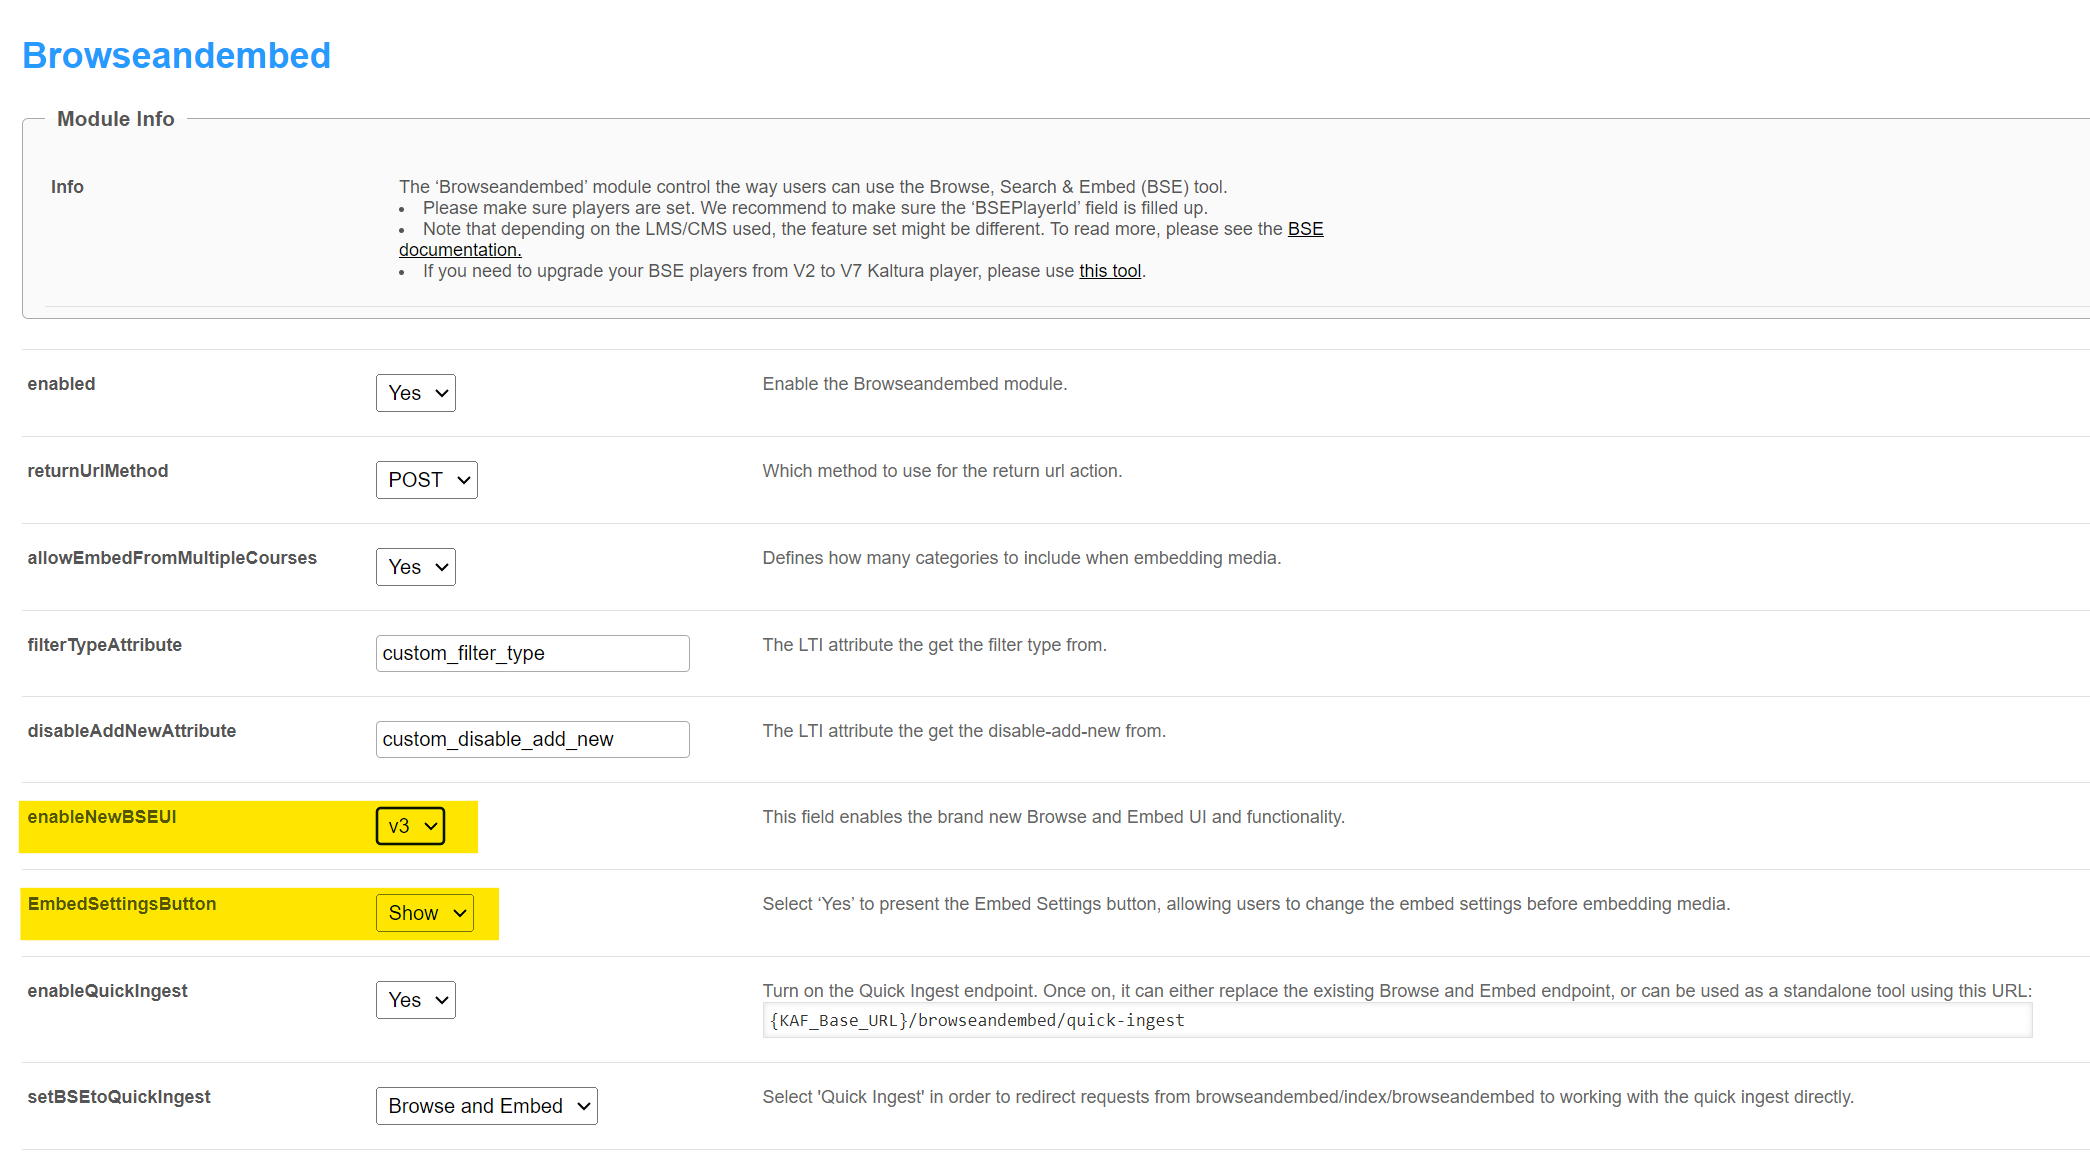The image size is (2090, 1157).
Task: Open the BSE documentation link
Action: pyautogui.click(x=1305, y=229)
